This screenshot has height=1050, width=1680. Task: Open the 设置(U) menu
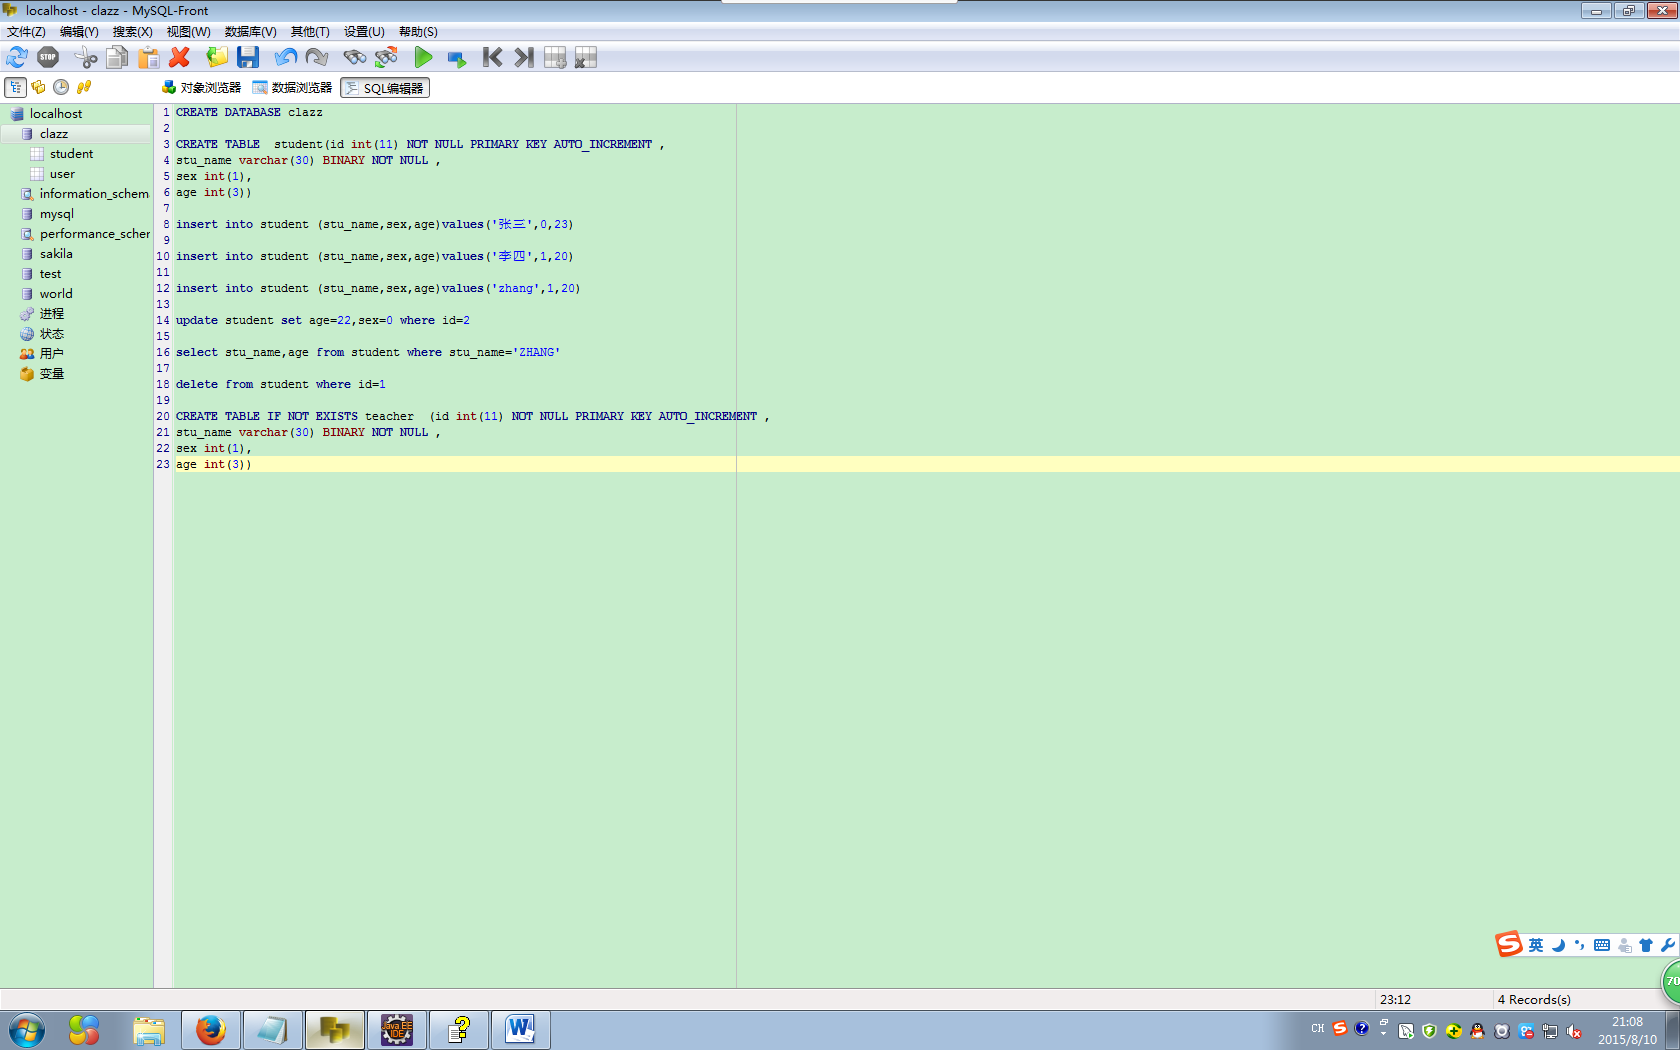(364, 32)
